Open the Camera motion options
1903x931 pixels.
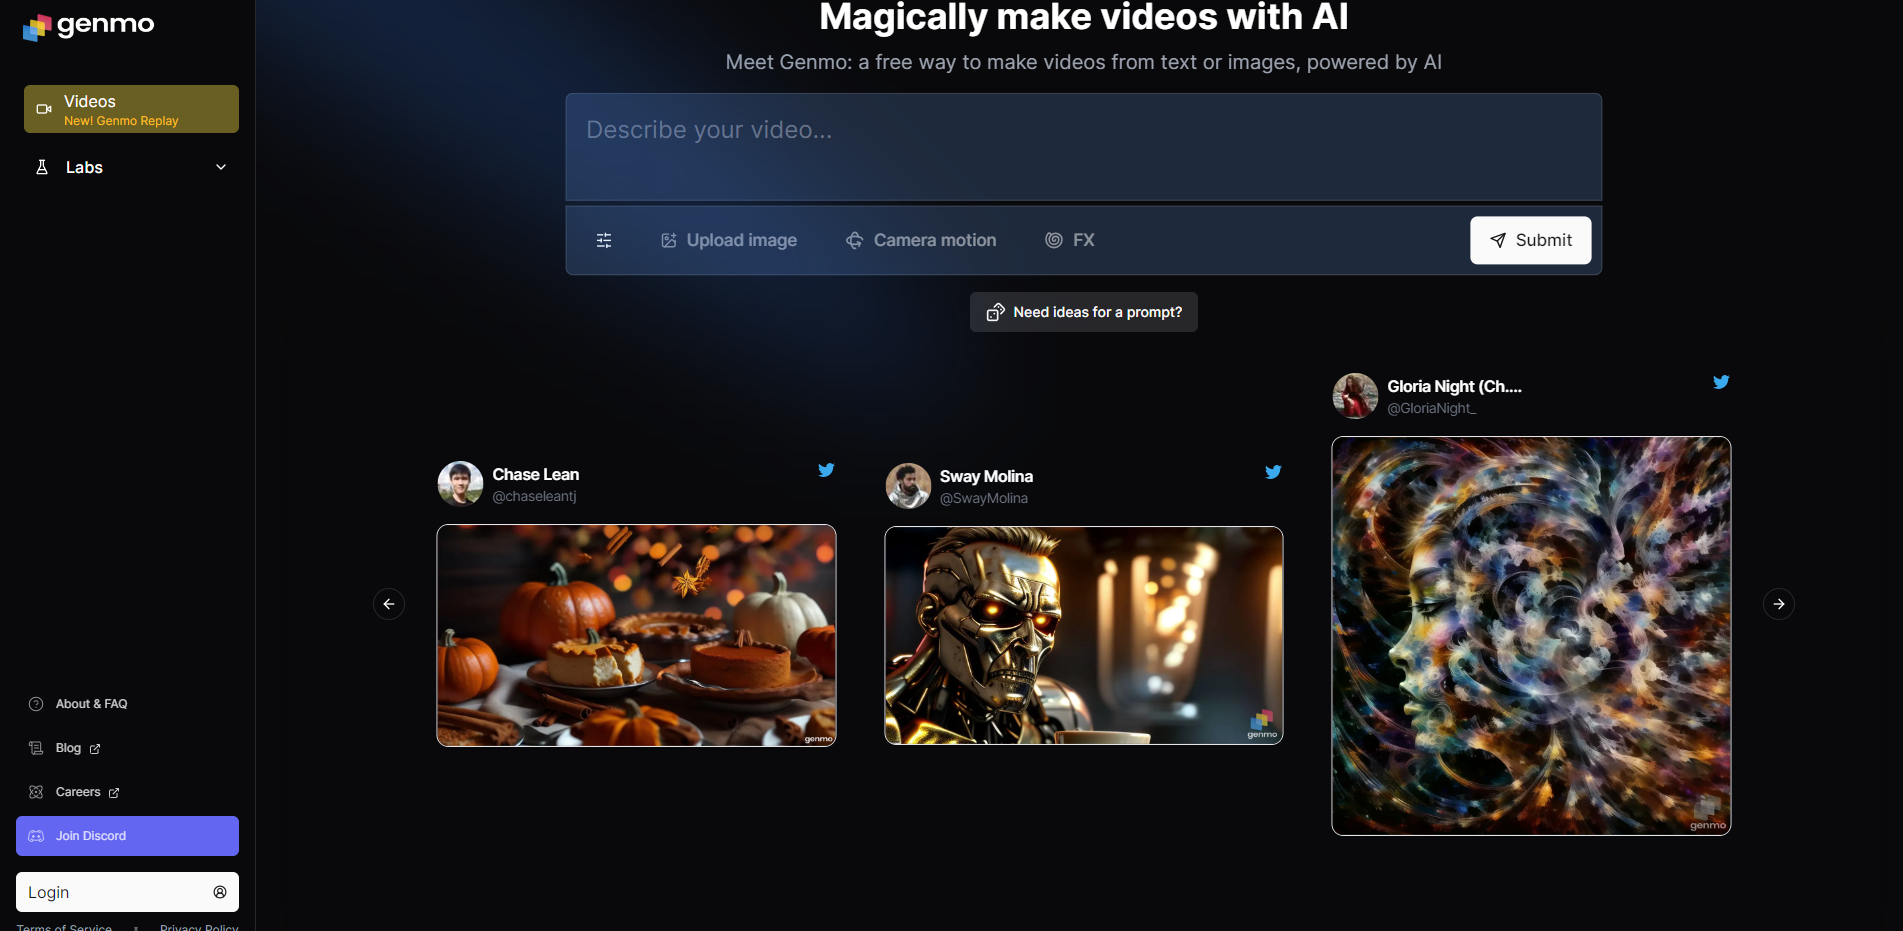coord(921,240)
